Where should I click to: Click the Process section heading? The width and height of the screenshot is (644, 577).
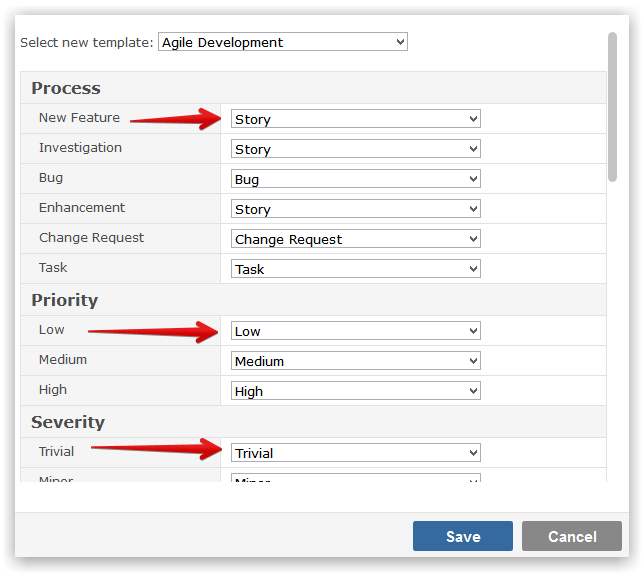pos(66,88)
